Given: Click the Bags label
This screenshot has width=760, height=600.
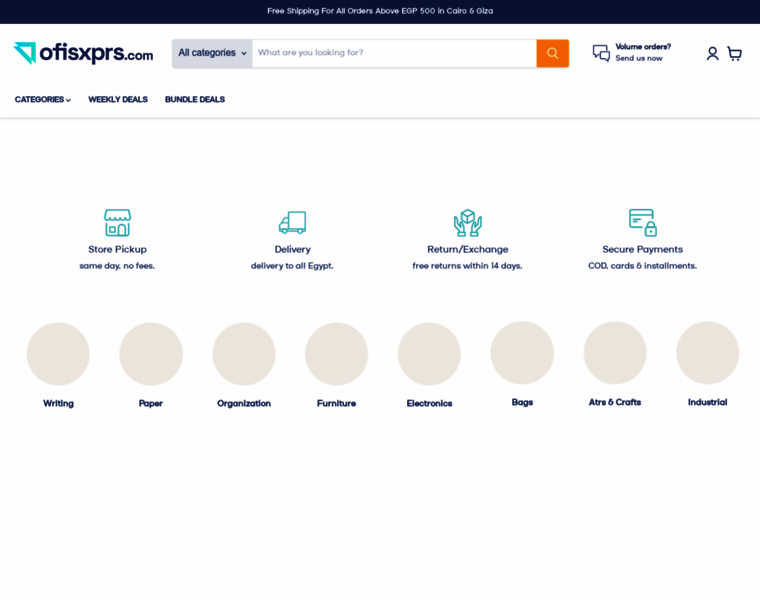Looking at the screenshot, I should 522,402.
